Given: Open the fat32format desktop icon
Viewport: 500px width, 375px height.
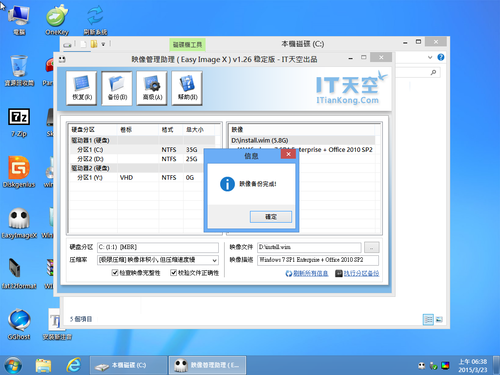Looking at the screenshot, I should tap(19, 274).
